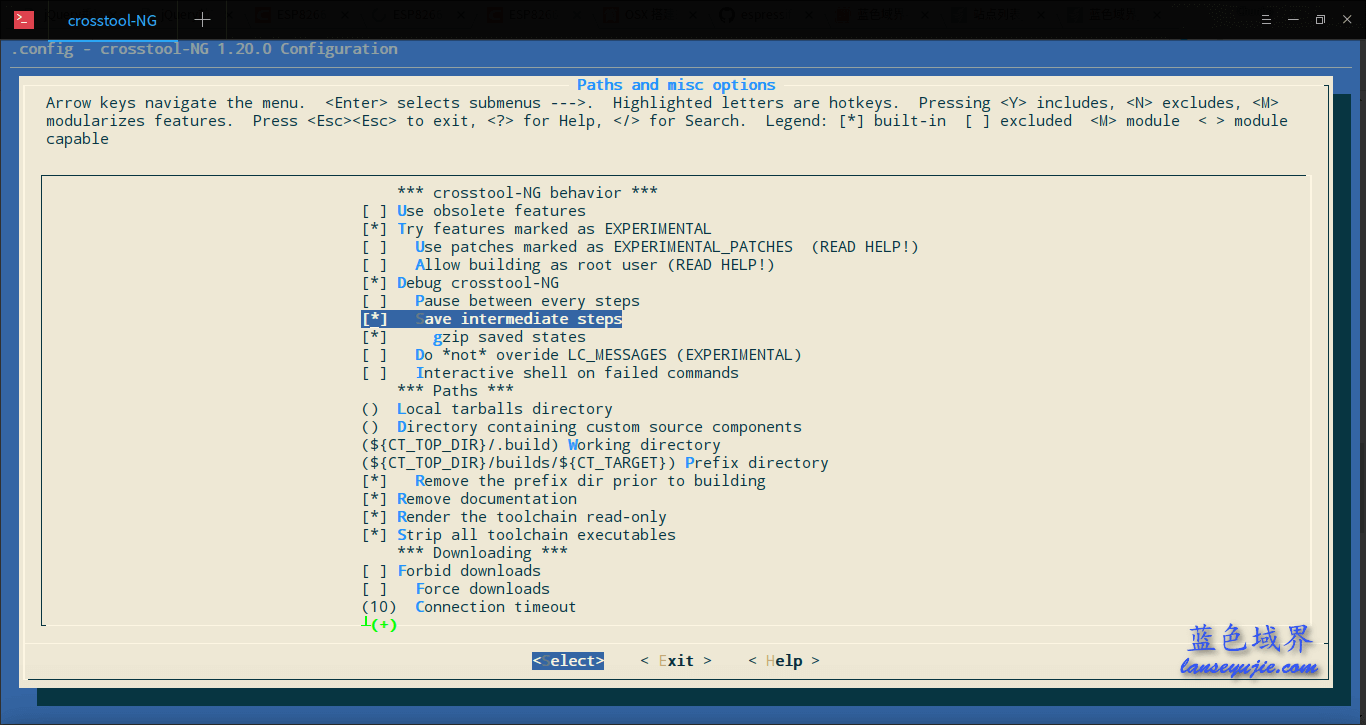1366x725 pixels.
Task: Enable the Use obsolete features option
Action: [x=474, y=211]
